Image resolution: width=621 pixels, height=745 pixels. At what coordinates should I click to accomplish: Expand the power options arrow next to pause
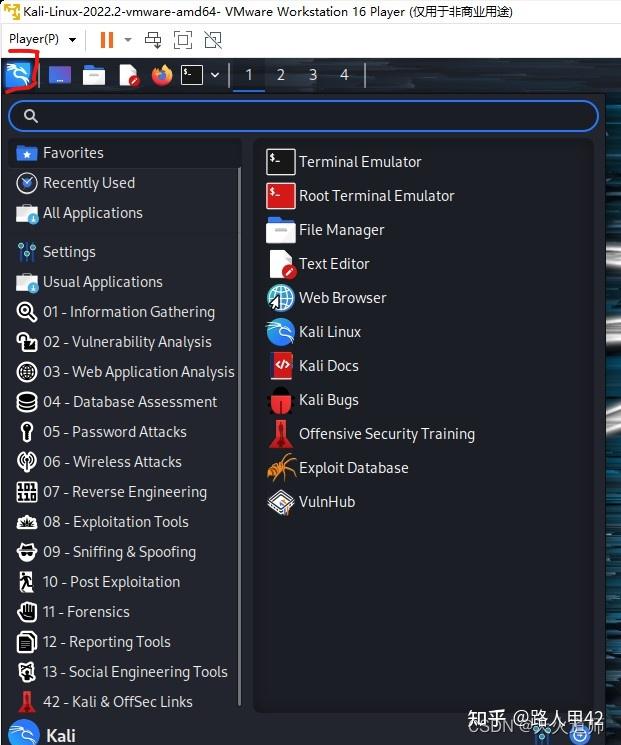128,39
